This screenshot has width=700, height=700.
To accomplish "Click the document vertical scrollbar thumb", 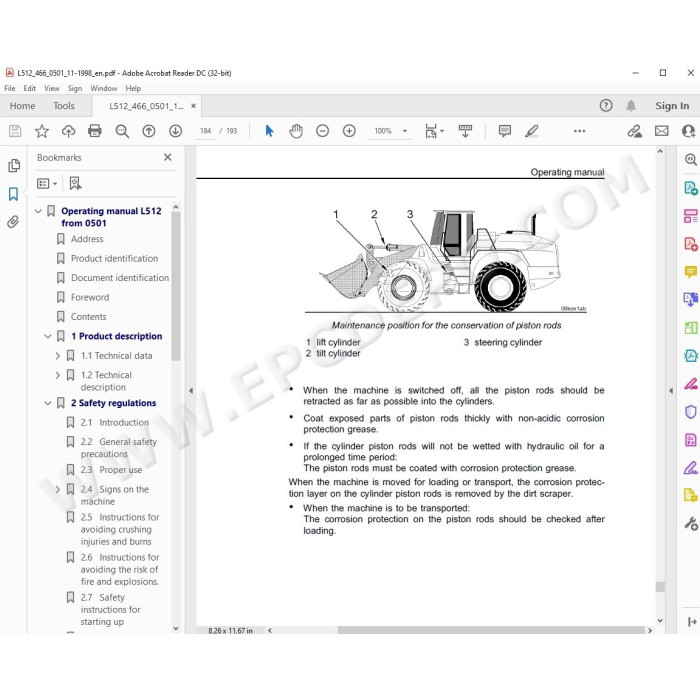I will tap(660, 587).
